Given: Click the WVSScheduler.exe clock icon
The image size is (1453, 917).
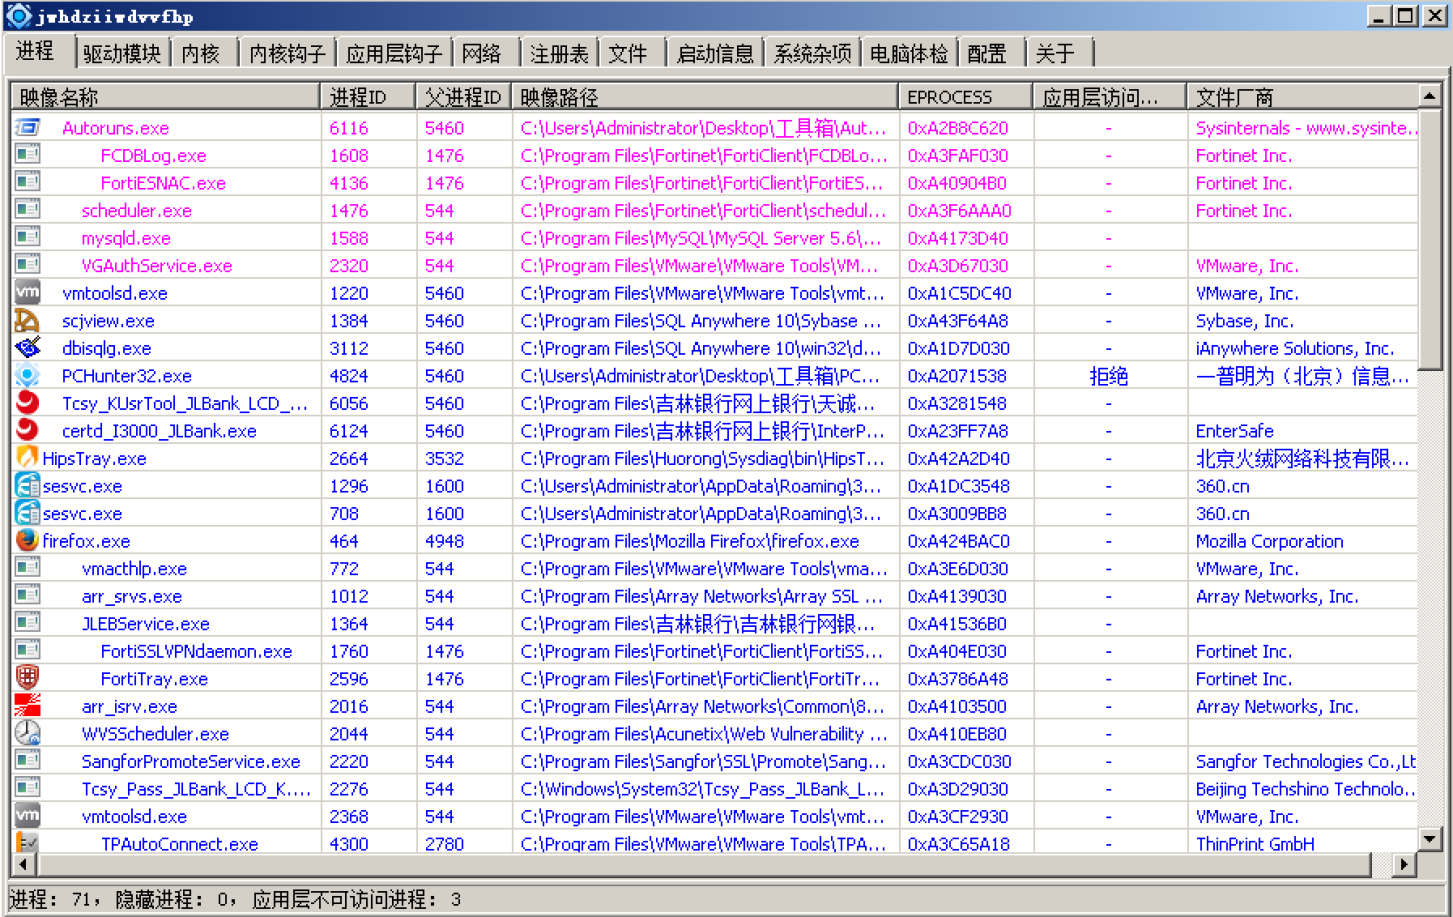Looking at the screenshot, I should click(28, 733).
